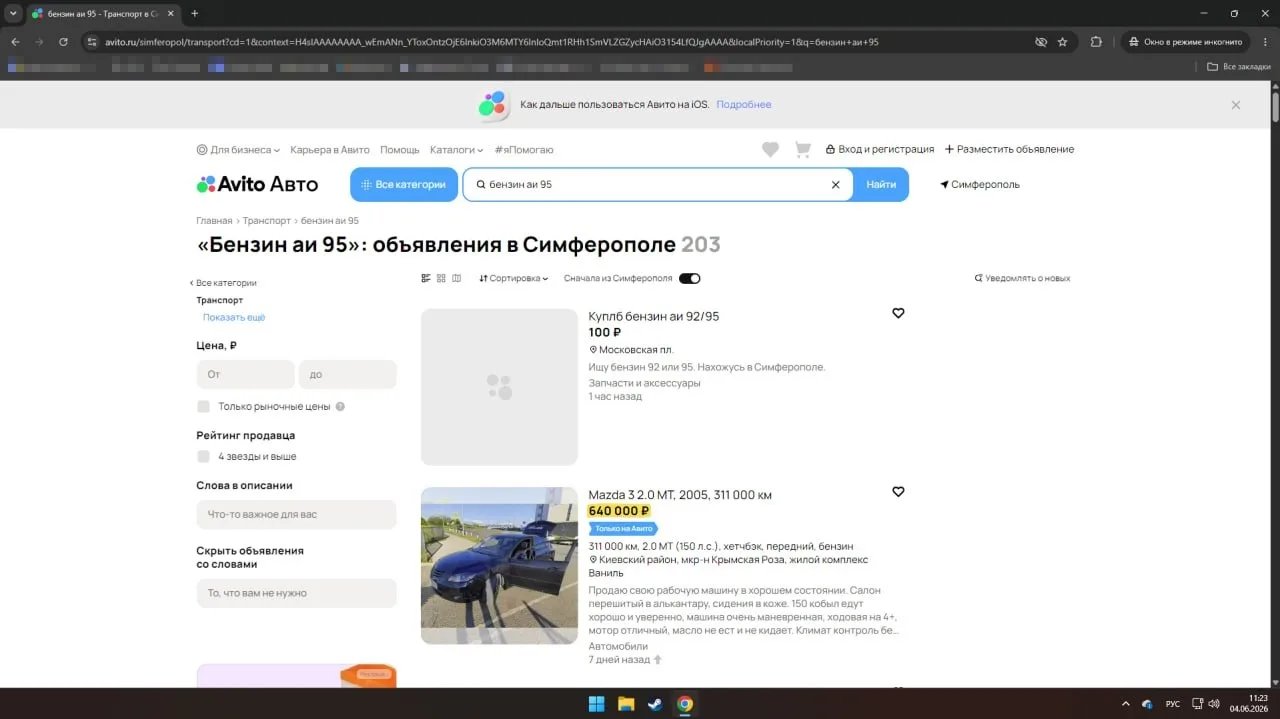Image resolution: width=1280 pixels, height=719 pixels.
Task: Reload the page
Action: coord(63,42)
